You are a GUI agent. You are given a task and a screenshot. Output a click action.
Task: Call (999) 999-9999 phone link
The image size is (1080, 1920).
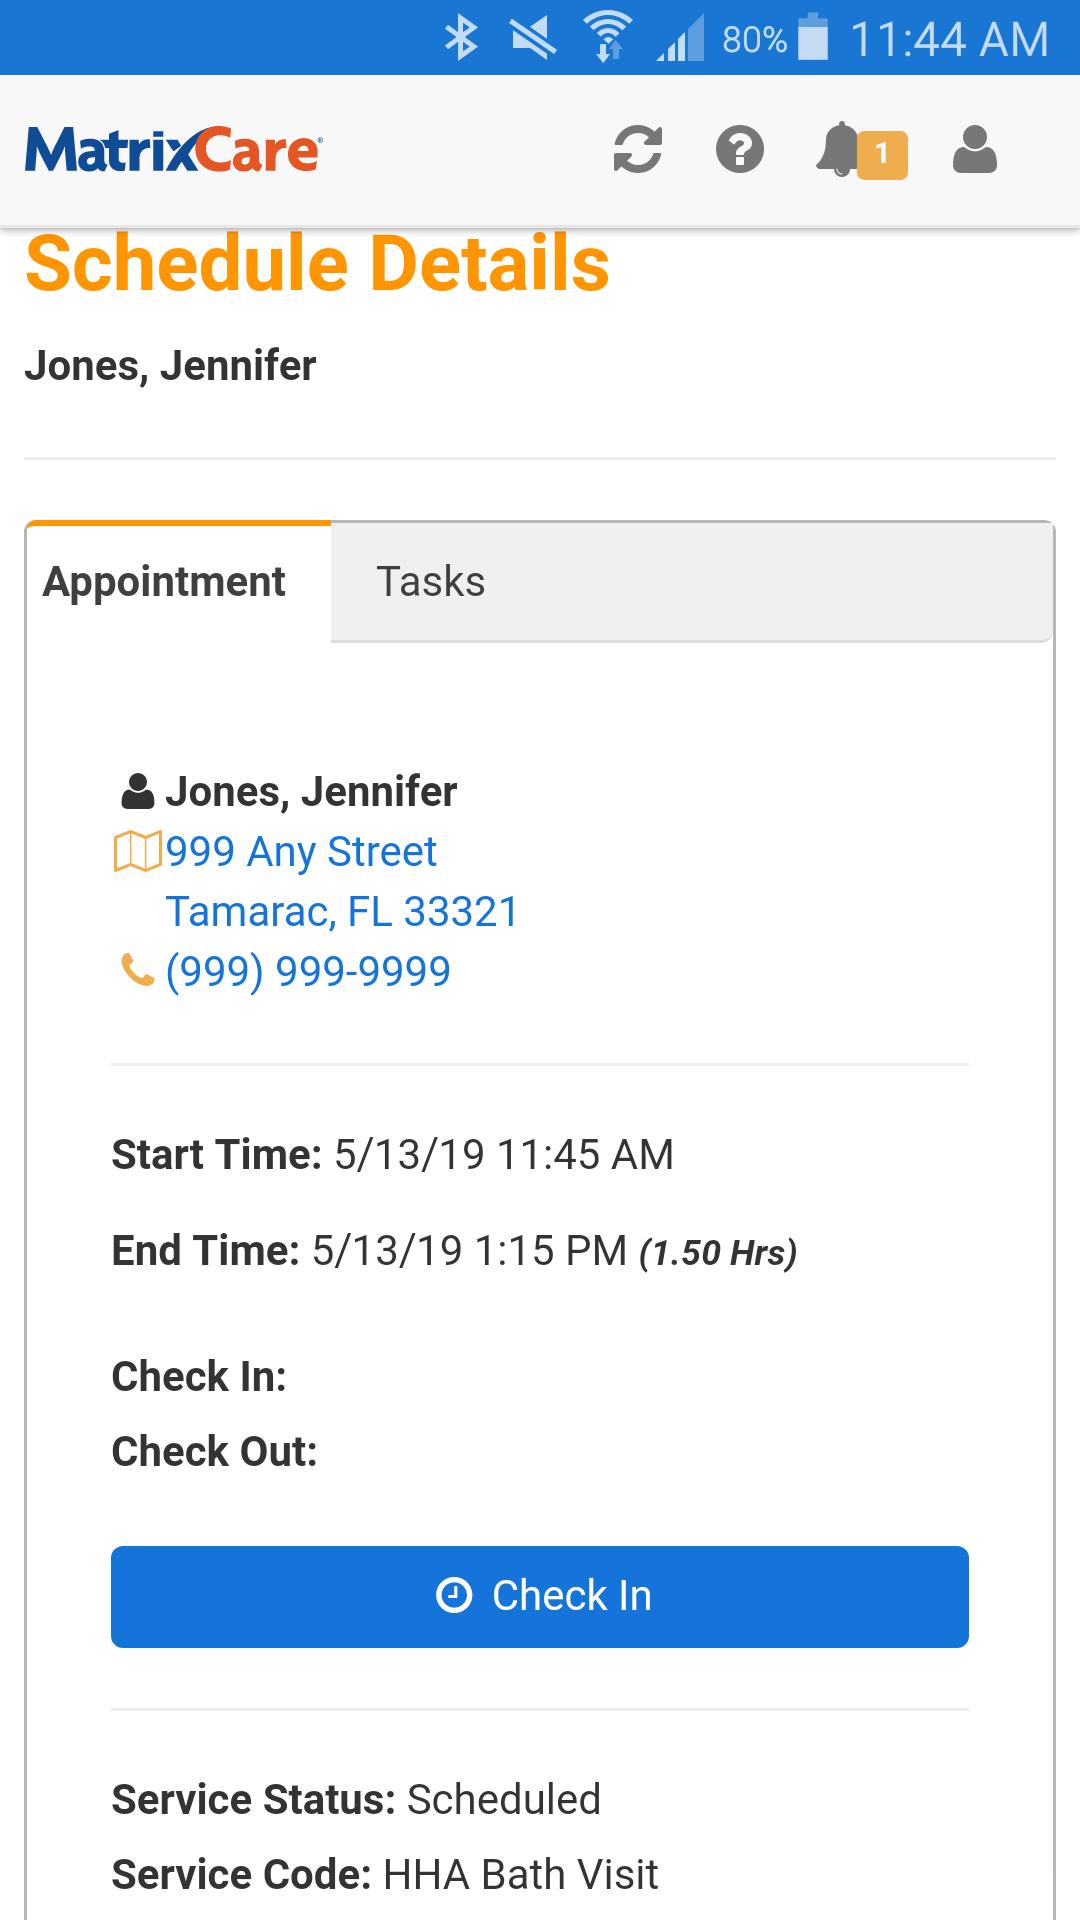click(308, 971)
